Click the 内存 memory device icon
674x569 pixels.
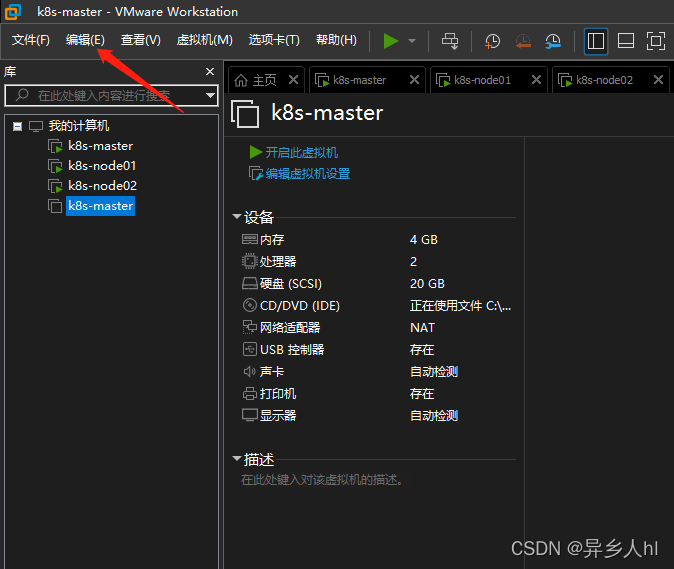point(250,239)
